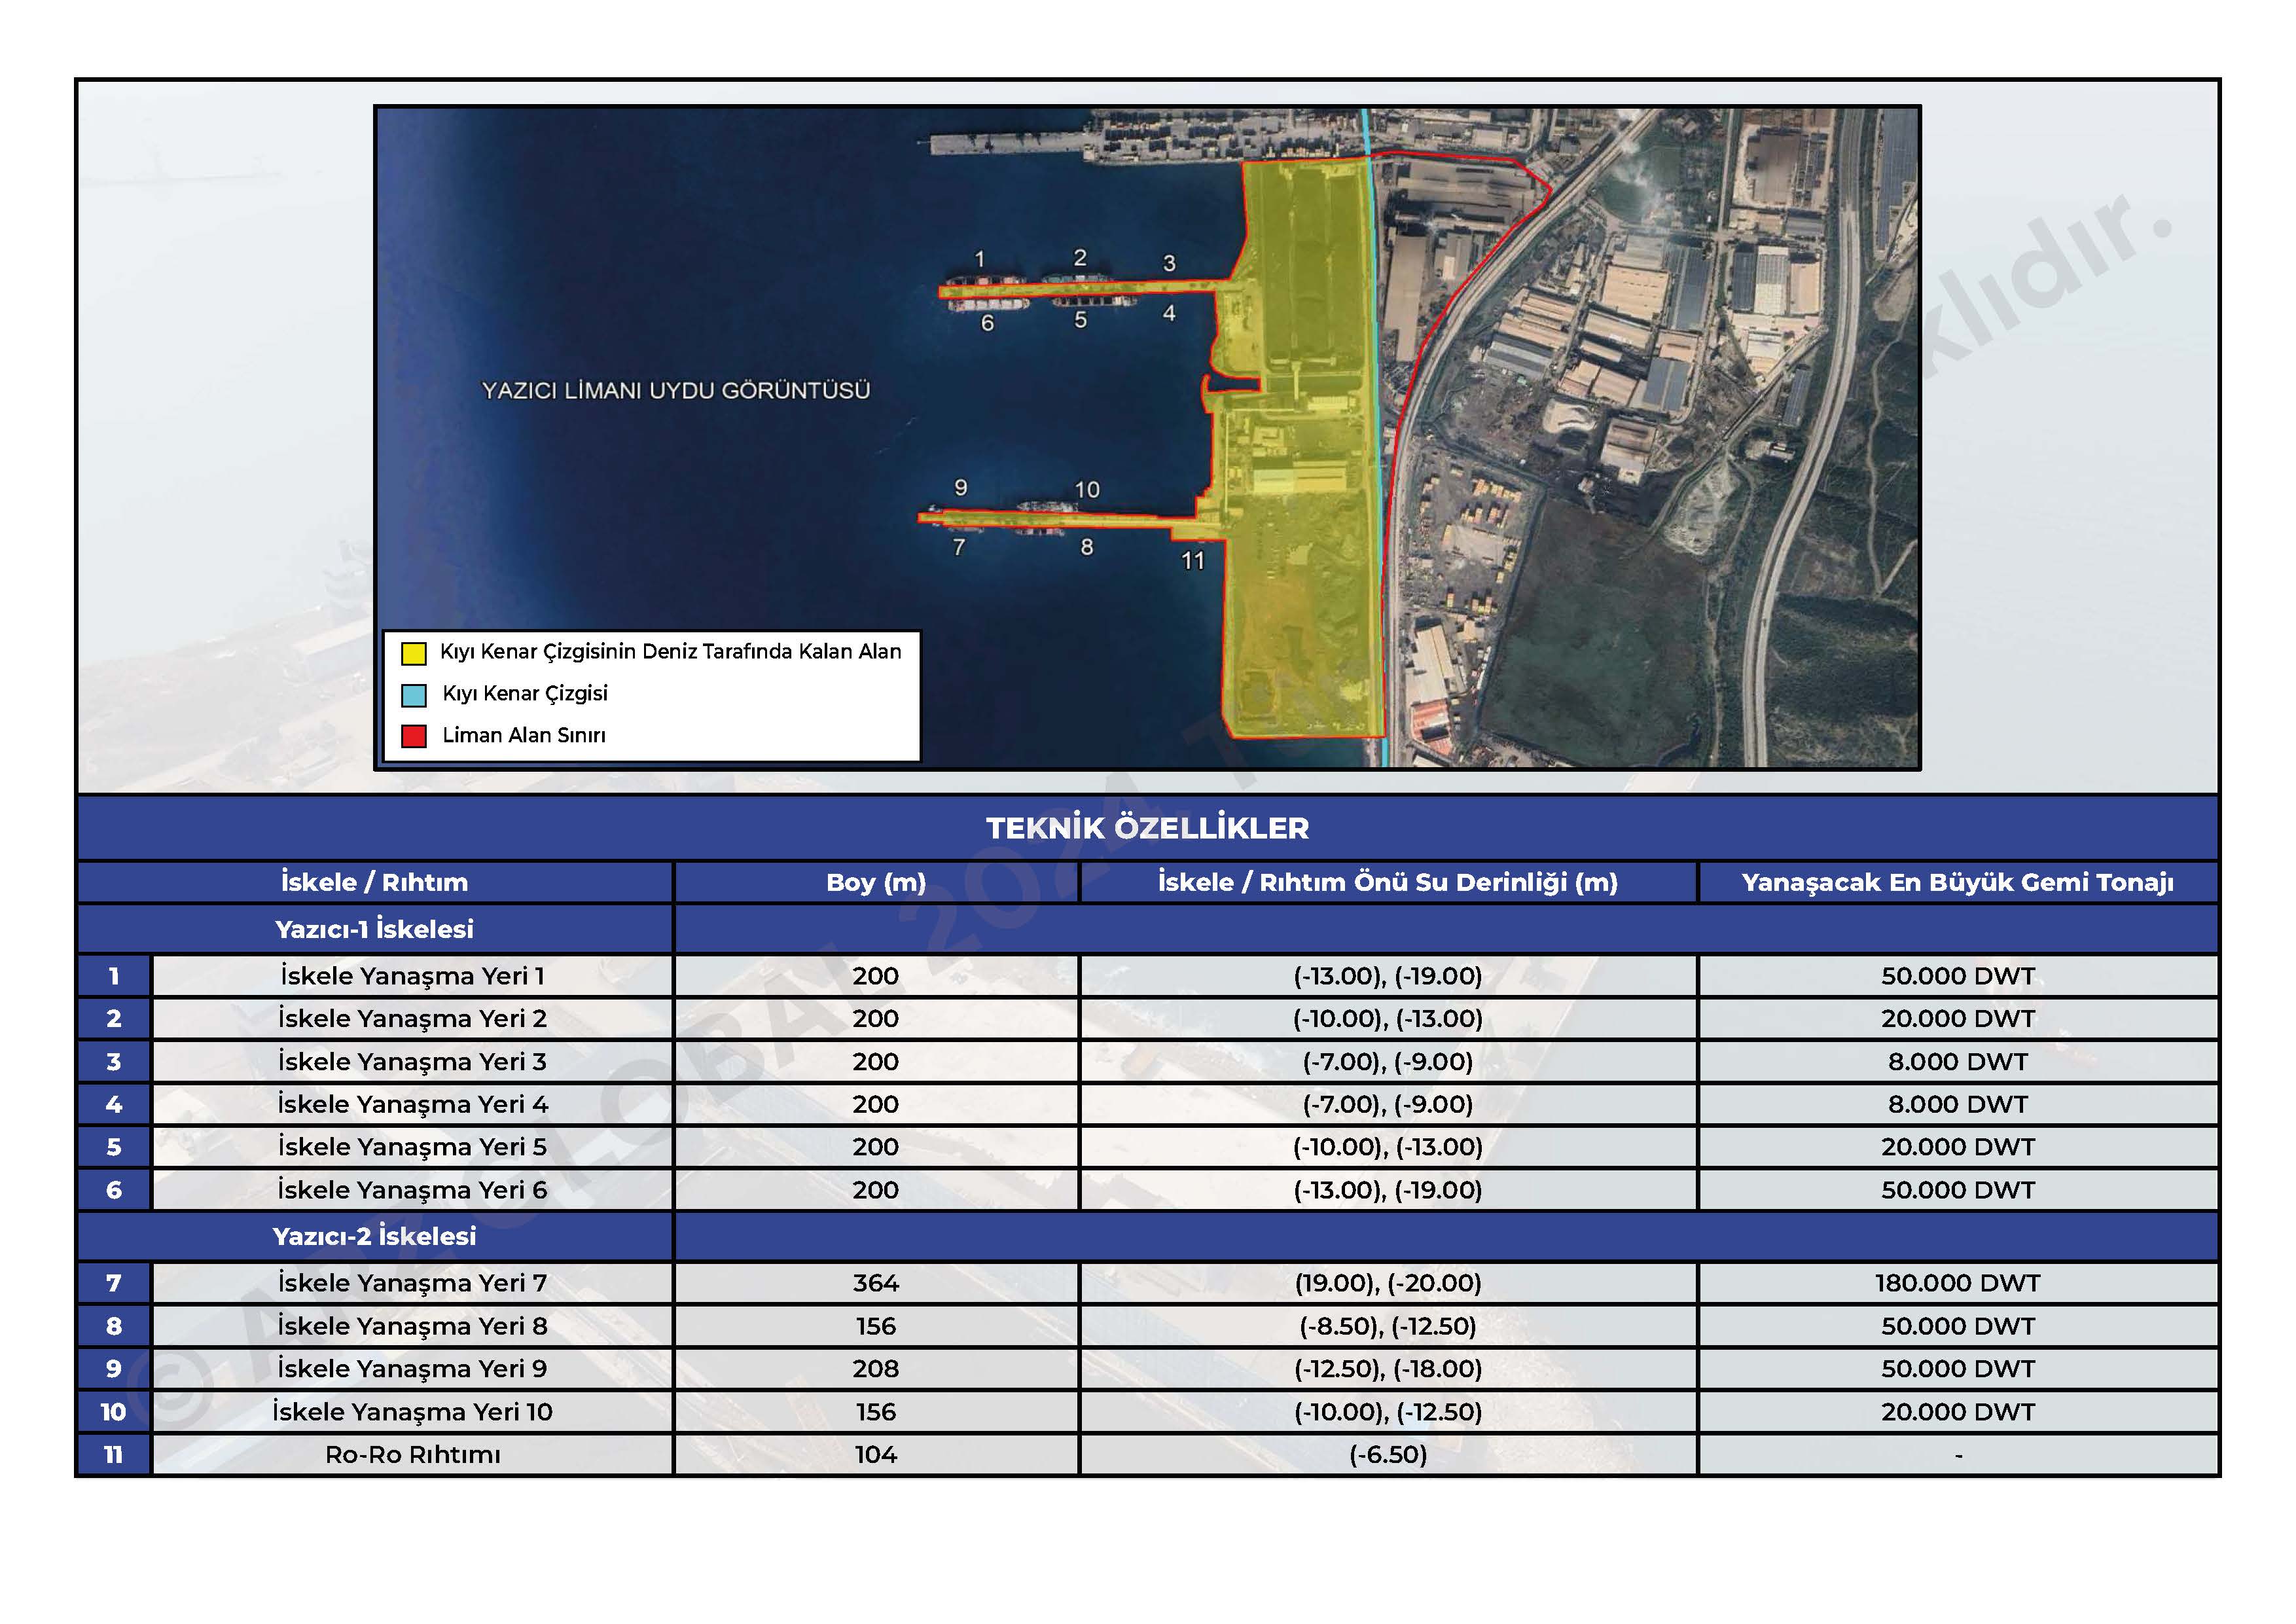Click depth '(-10.00), (-13.00)' in row 2

tap(1388, 1019)
